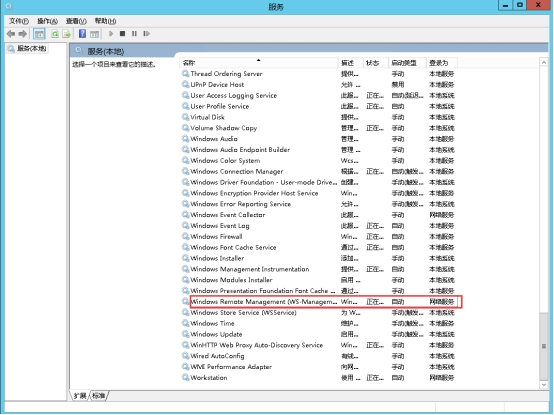Viewport: 554px width, 415px height.
Task: Open the 操作(A) menu
Action: (47, 21)
